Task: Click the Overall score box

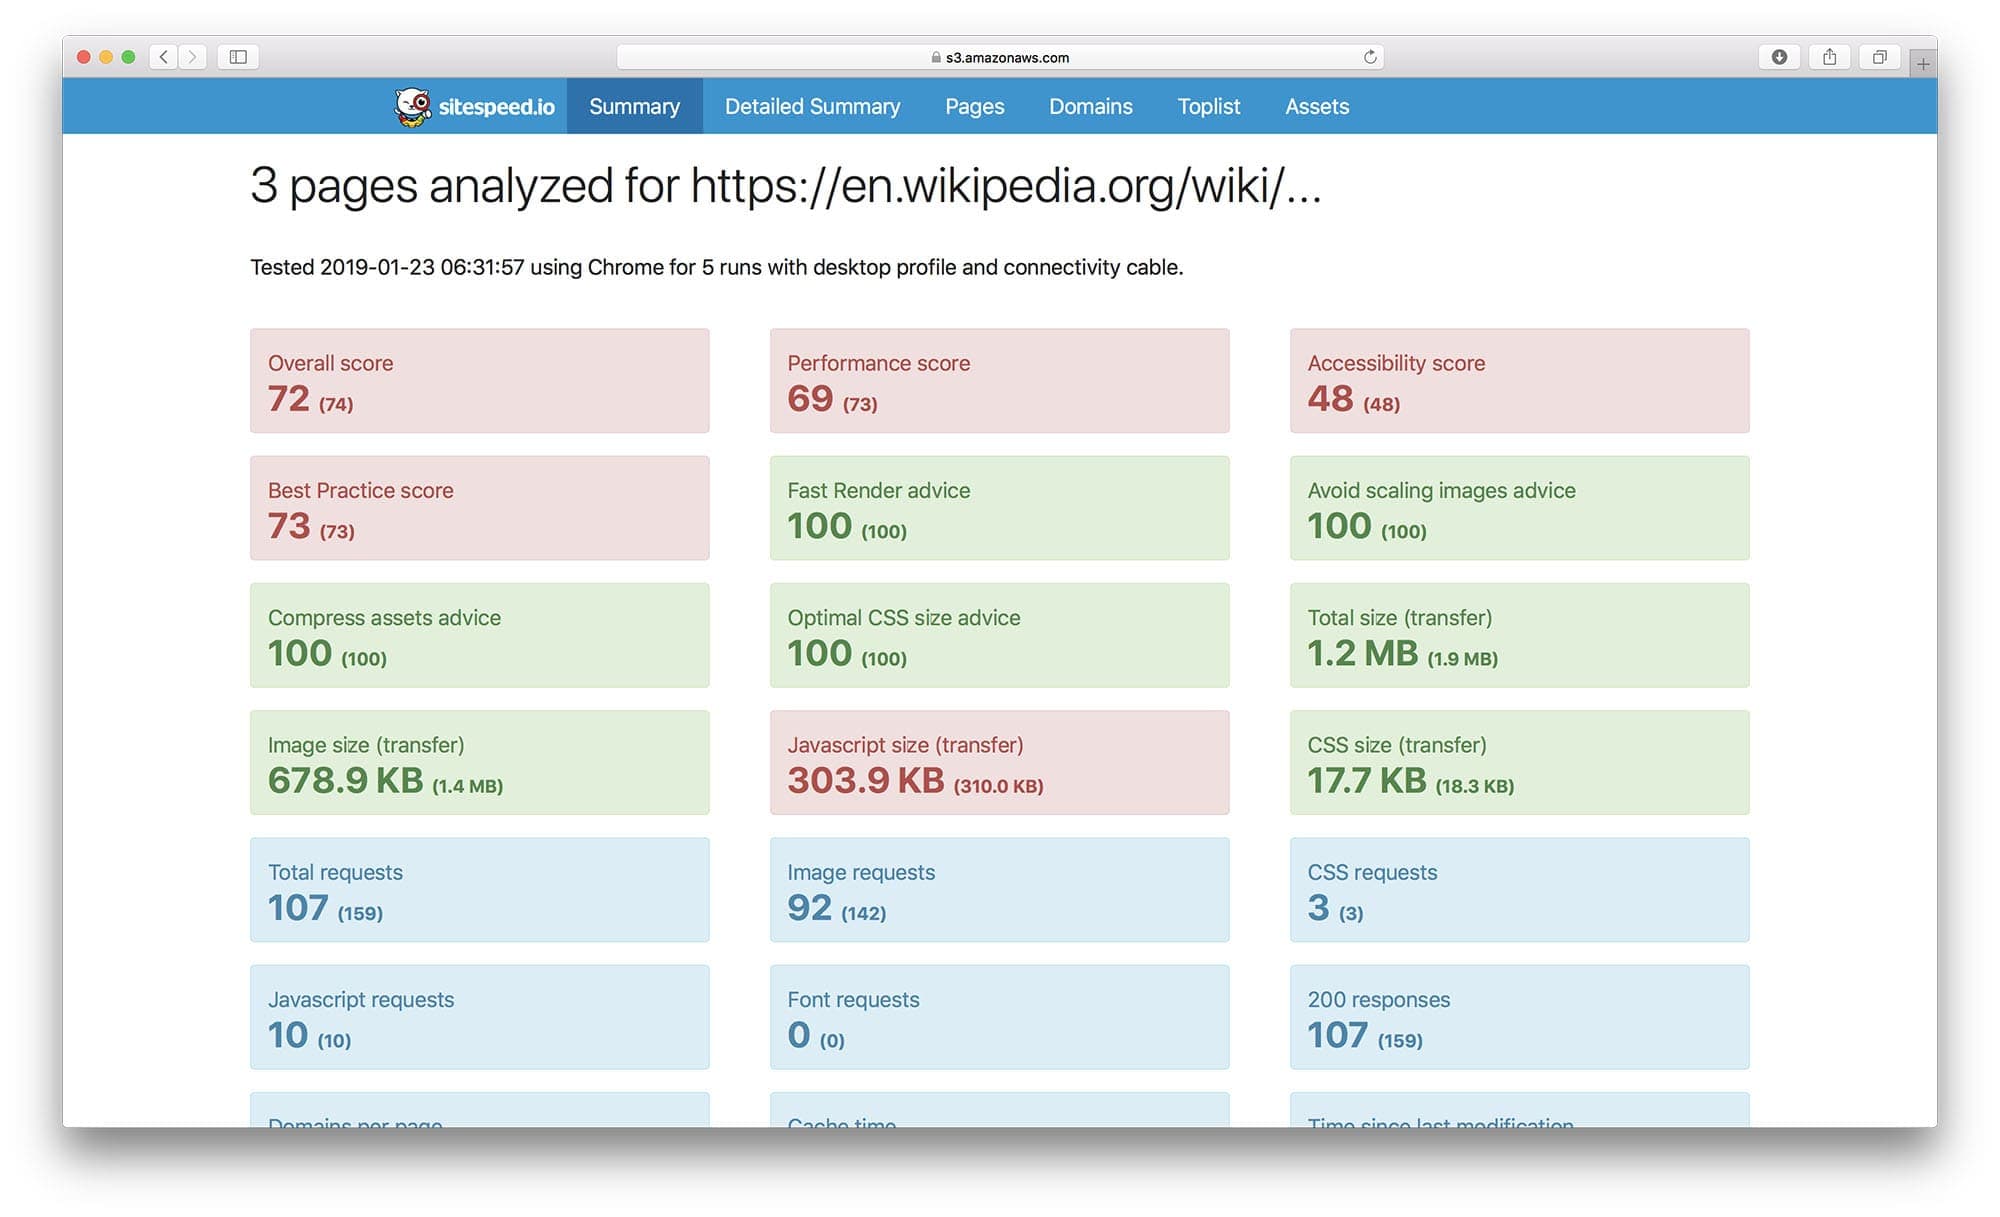Action: coord(479,381)
